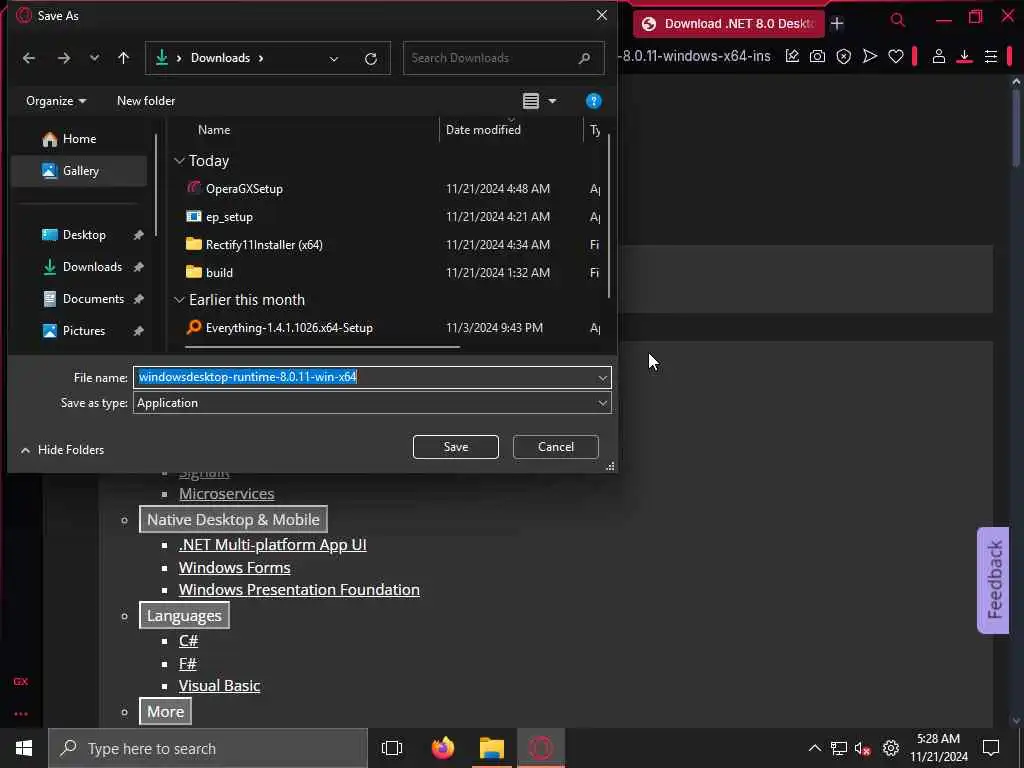Screen dimensions: 1024x768
Task: Open the sidebar three-dots menu
Action: [21, 713]
